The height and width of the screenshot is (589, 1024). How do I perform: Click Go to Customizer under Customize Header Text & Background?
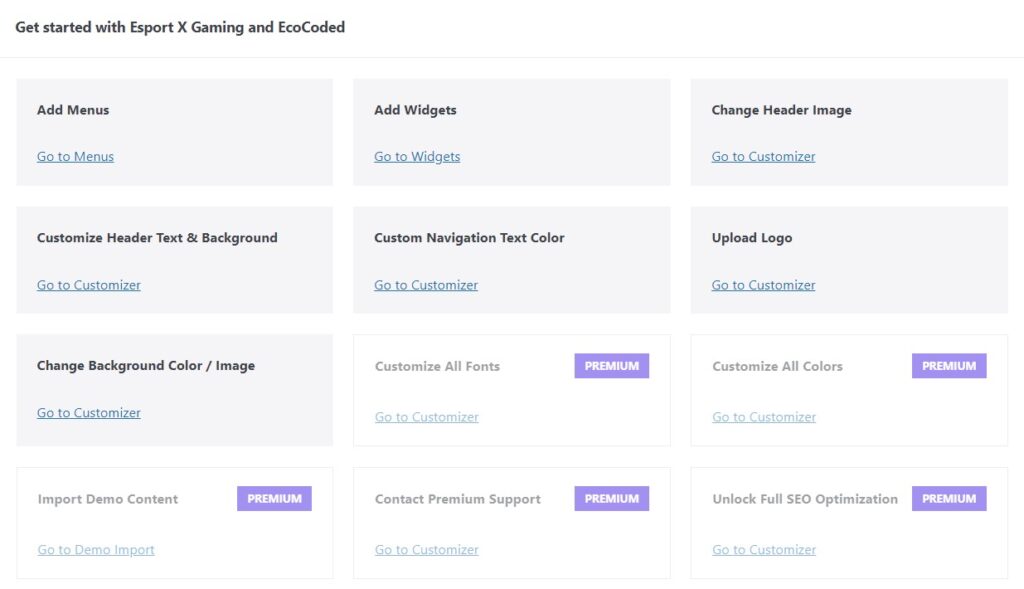(89, 285)
